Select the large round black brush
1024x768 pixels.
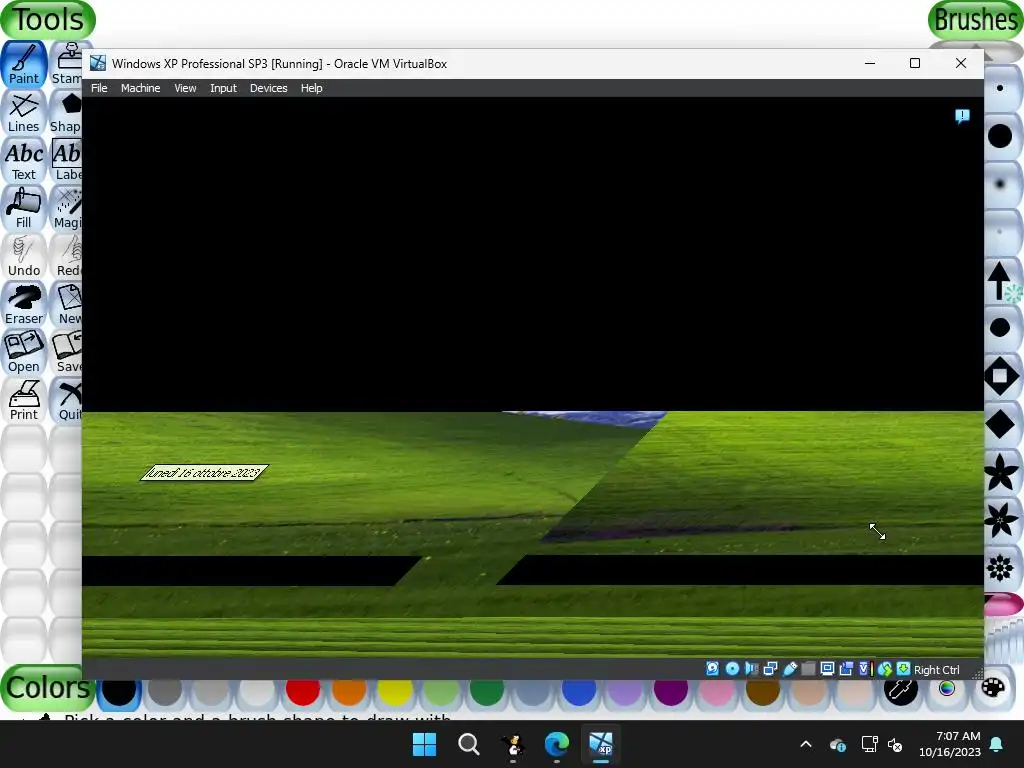[1000, 136]
